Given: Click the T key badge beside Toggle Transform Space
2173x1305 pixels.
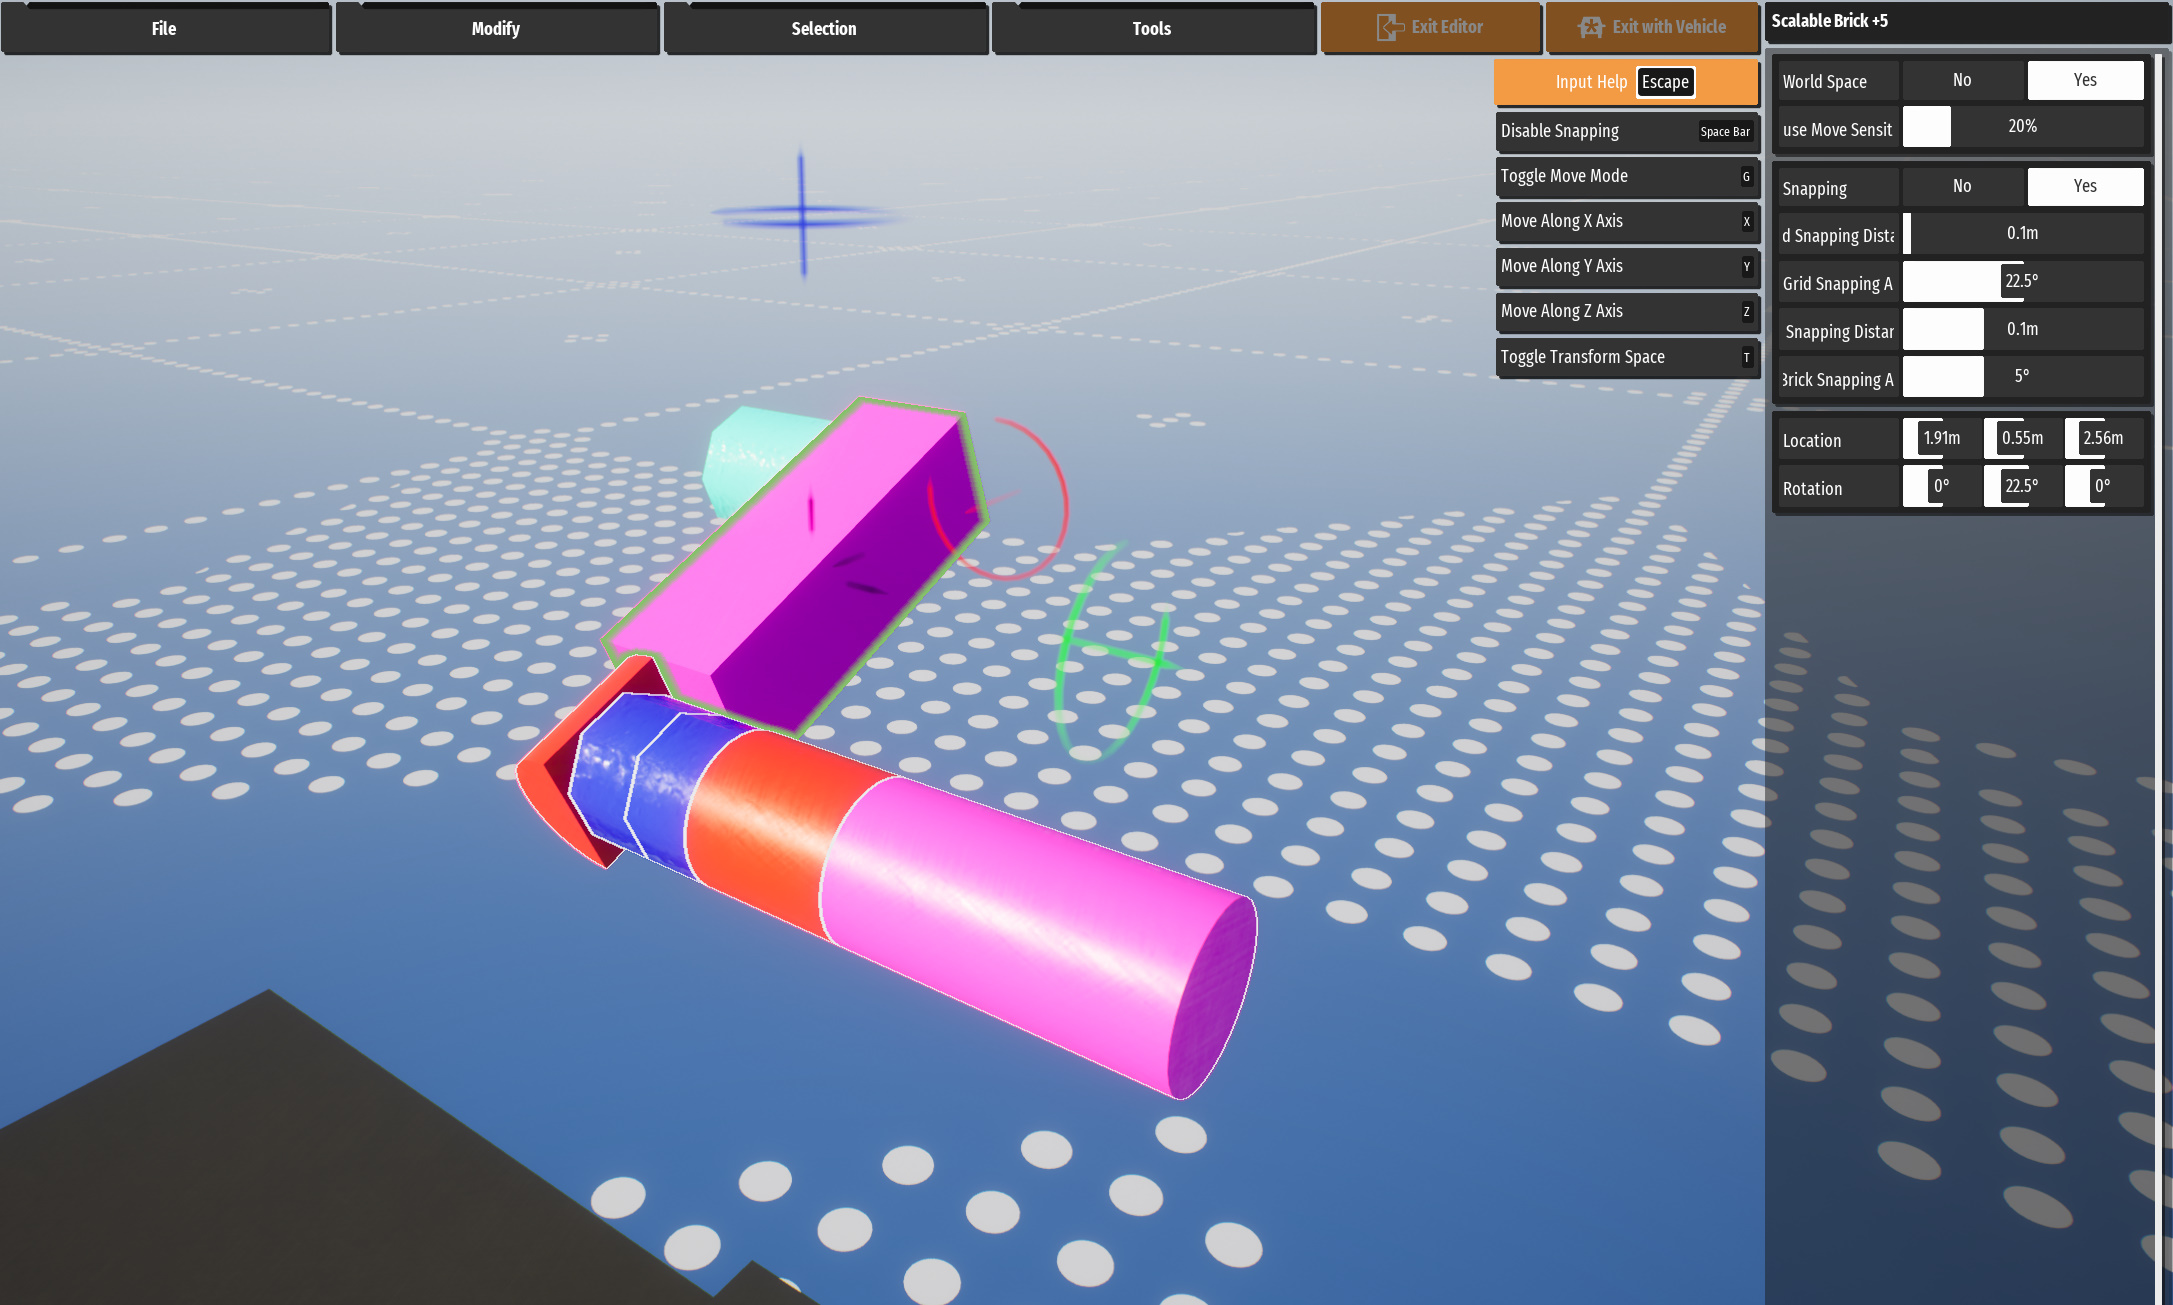Looking at the screenshot, I should tap(1746, 358).
